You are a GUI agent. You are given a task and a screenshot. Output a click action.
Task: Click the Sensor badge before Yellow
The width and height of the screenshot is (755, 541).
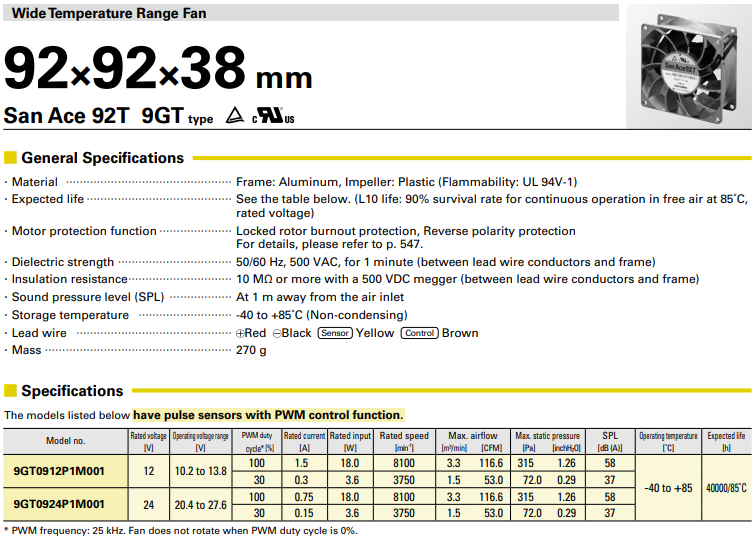(x=335, y=333)
